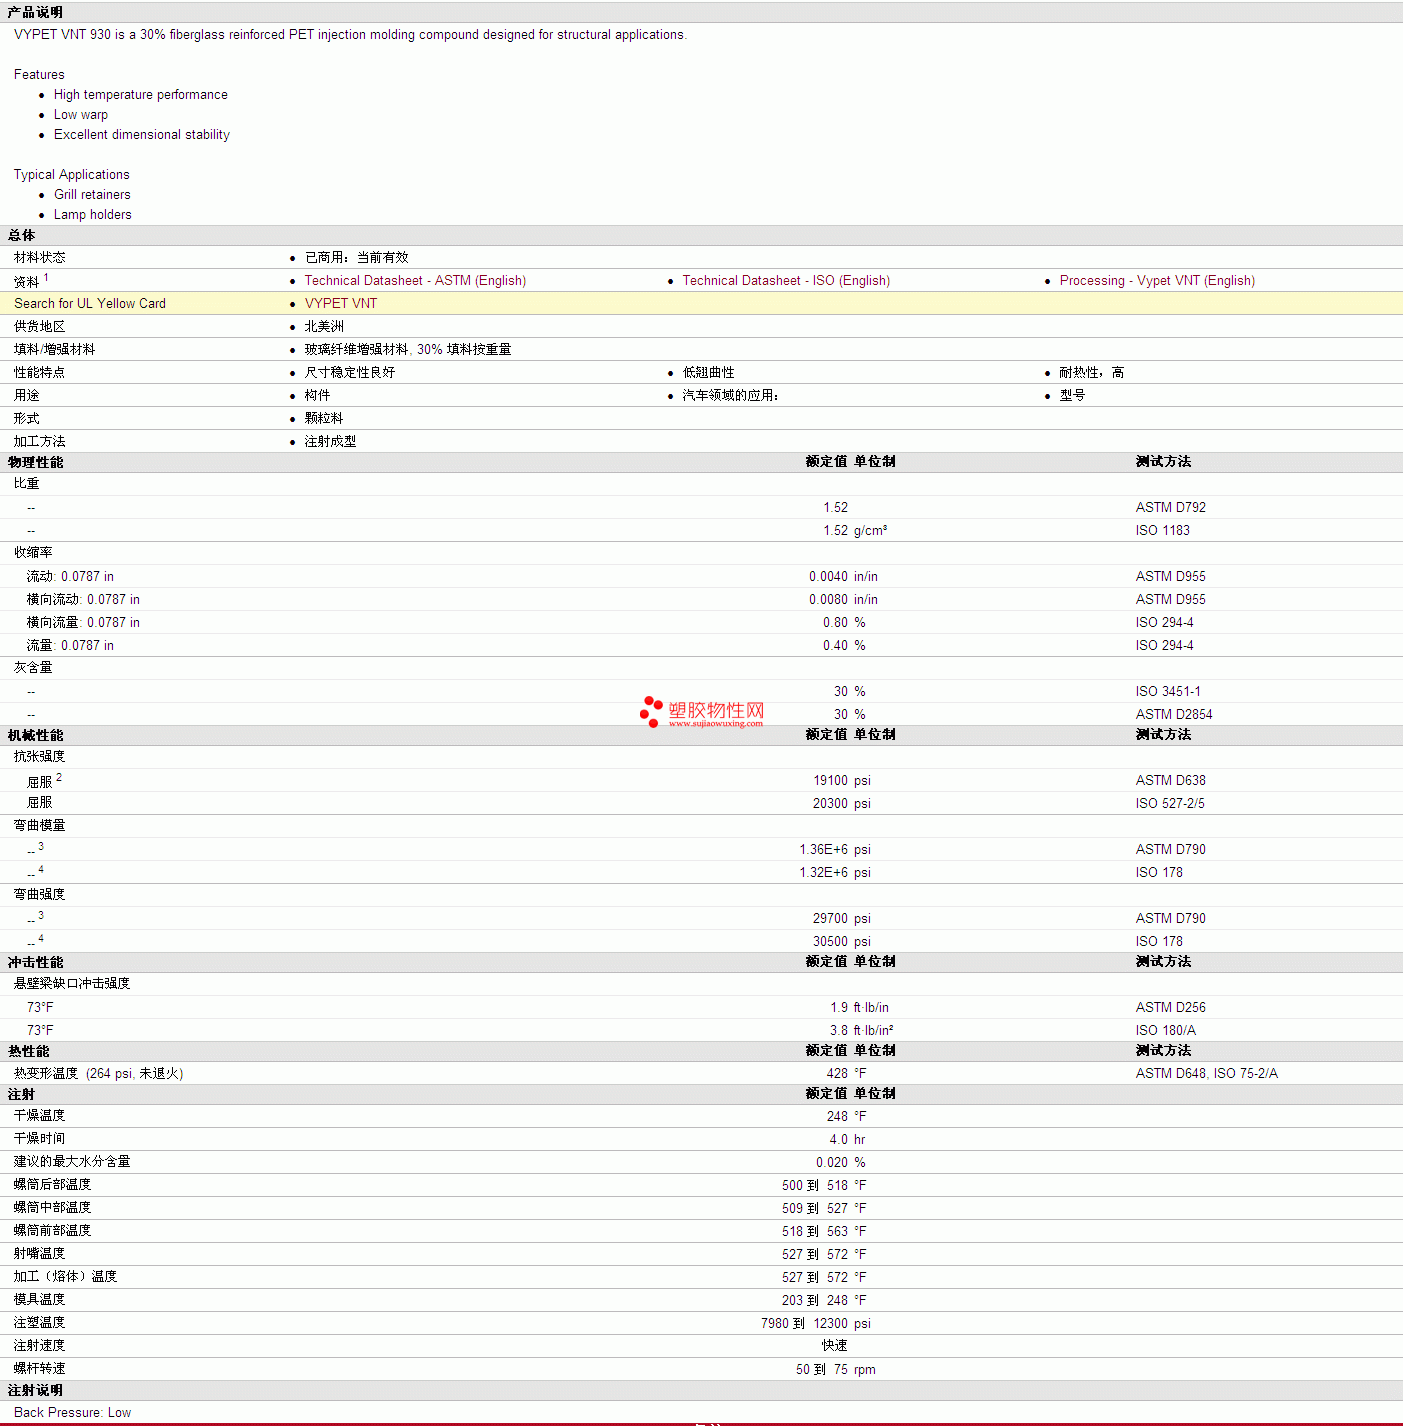Click the 产品说明 section header
The height and width of the screenshot is (1426, 1403).
point(35,12)
